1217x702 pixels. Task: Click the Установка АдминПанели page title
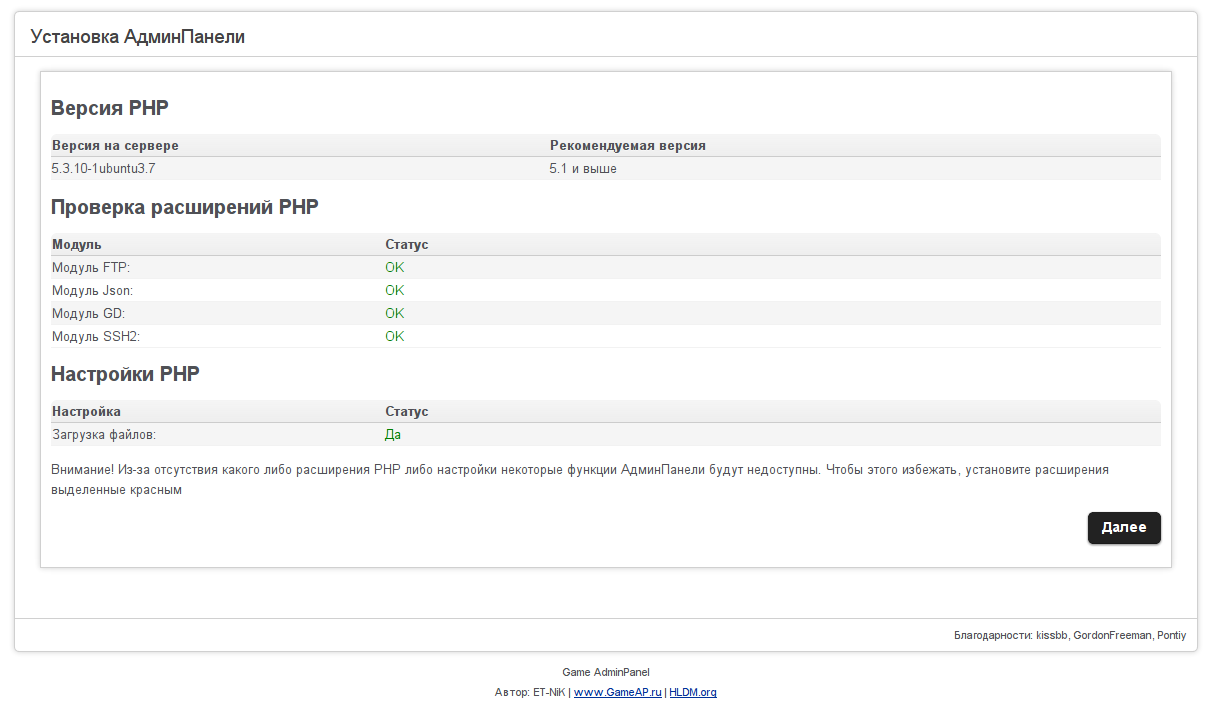pos(138,37)
